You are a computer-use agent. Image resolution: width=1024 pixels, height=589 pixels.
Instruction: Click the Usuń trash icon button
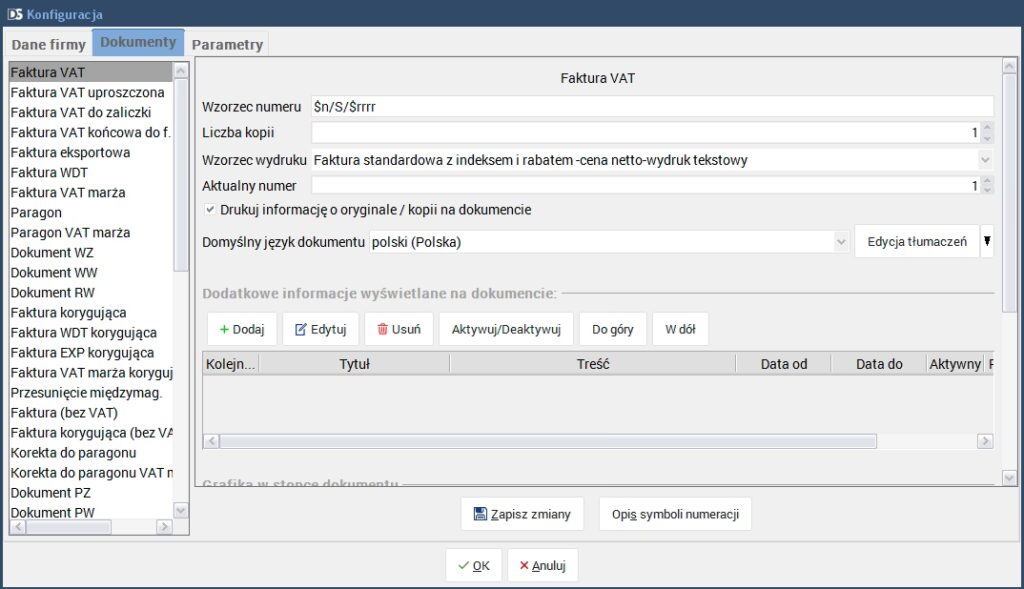point(398,329)
